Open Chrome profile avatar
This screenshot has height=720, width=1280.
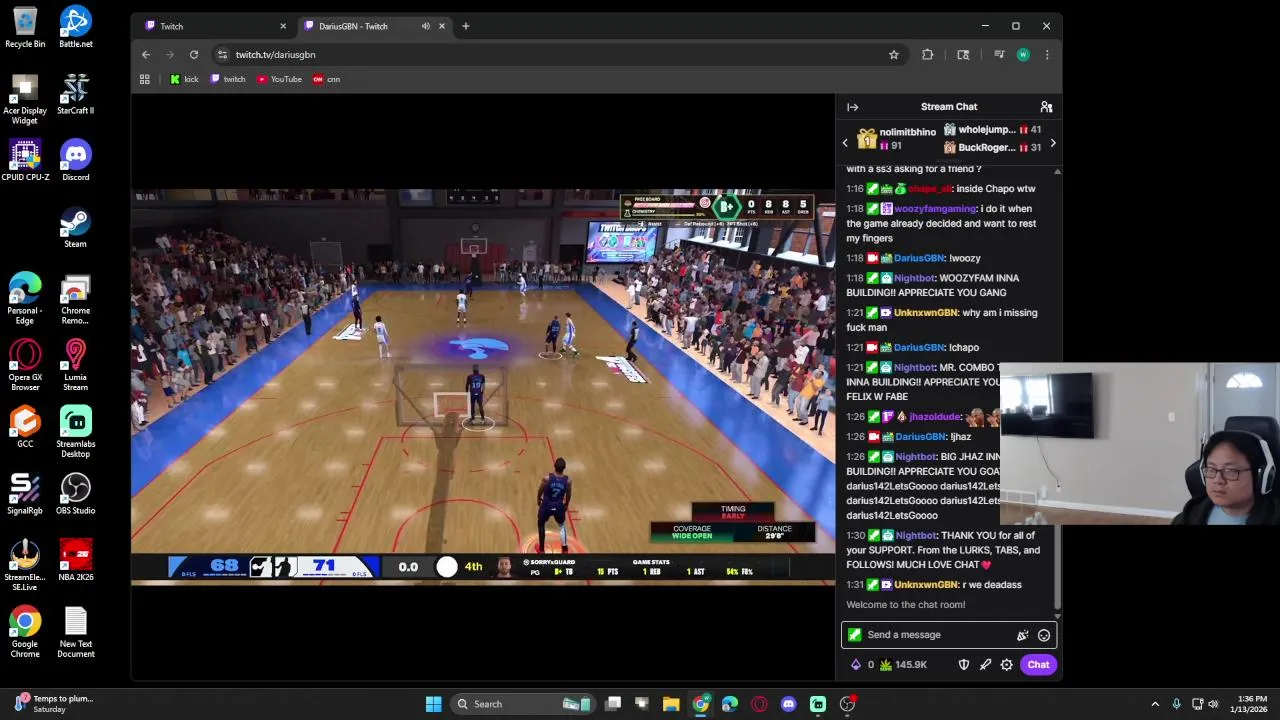tap(1023, 55)
